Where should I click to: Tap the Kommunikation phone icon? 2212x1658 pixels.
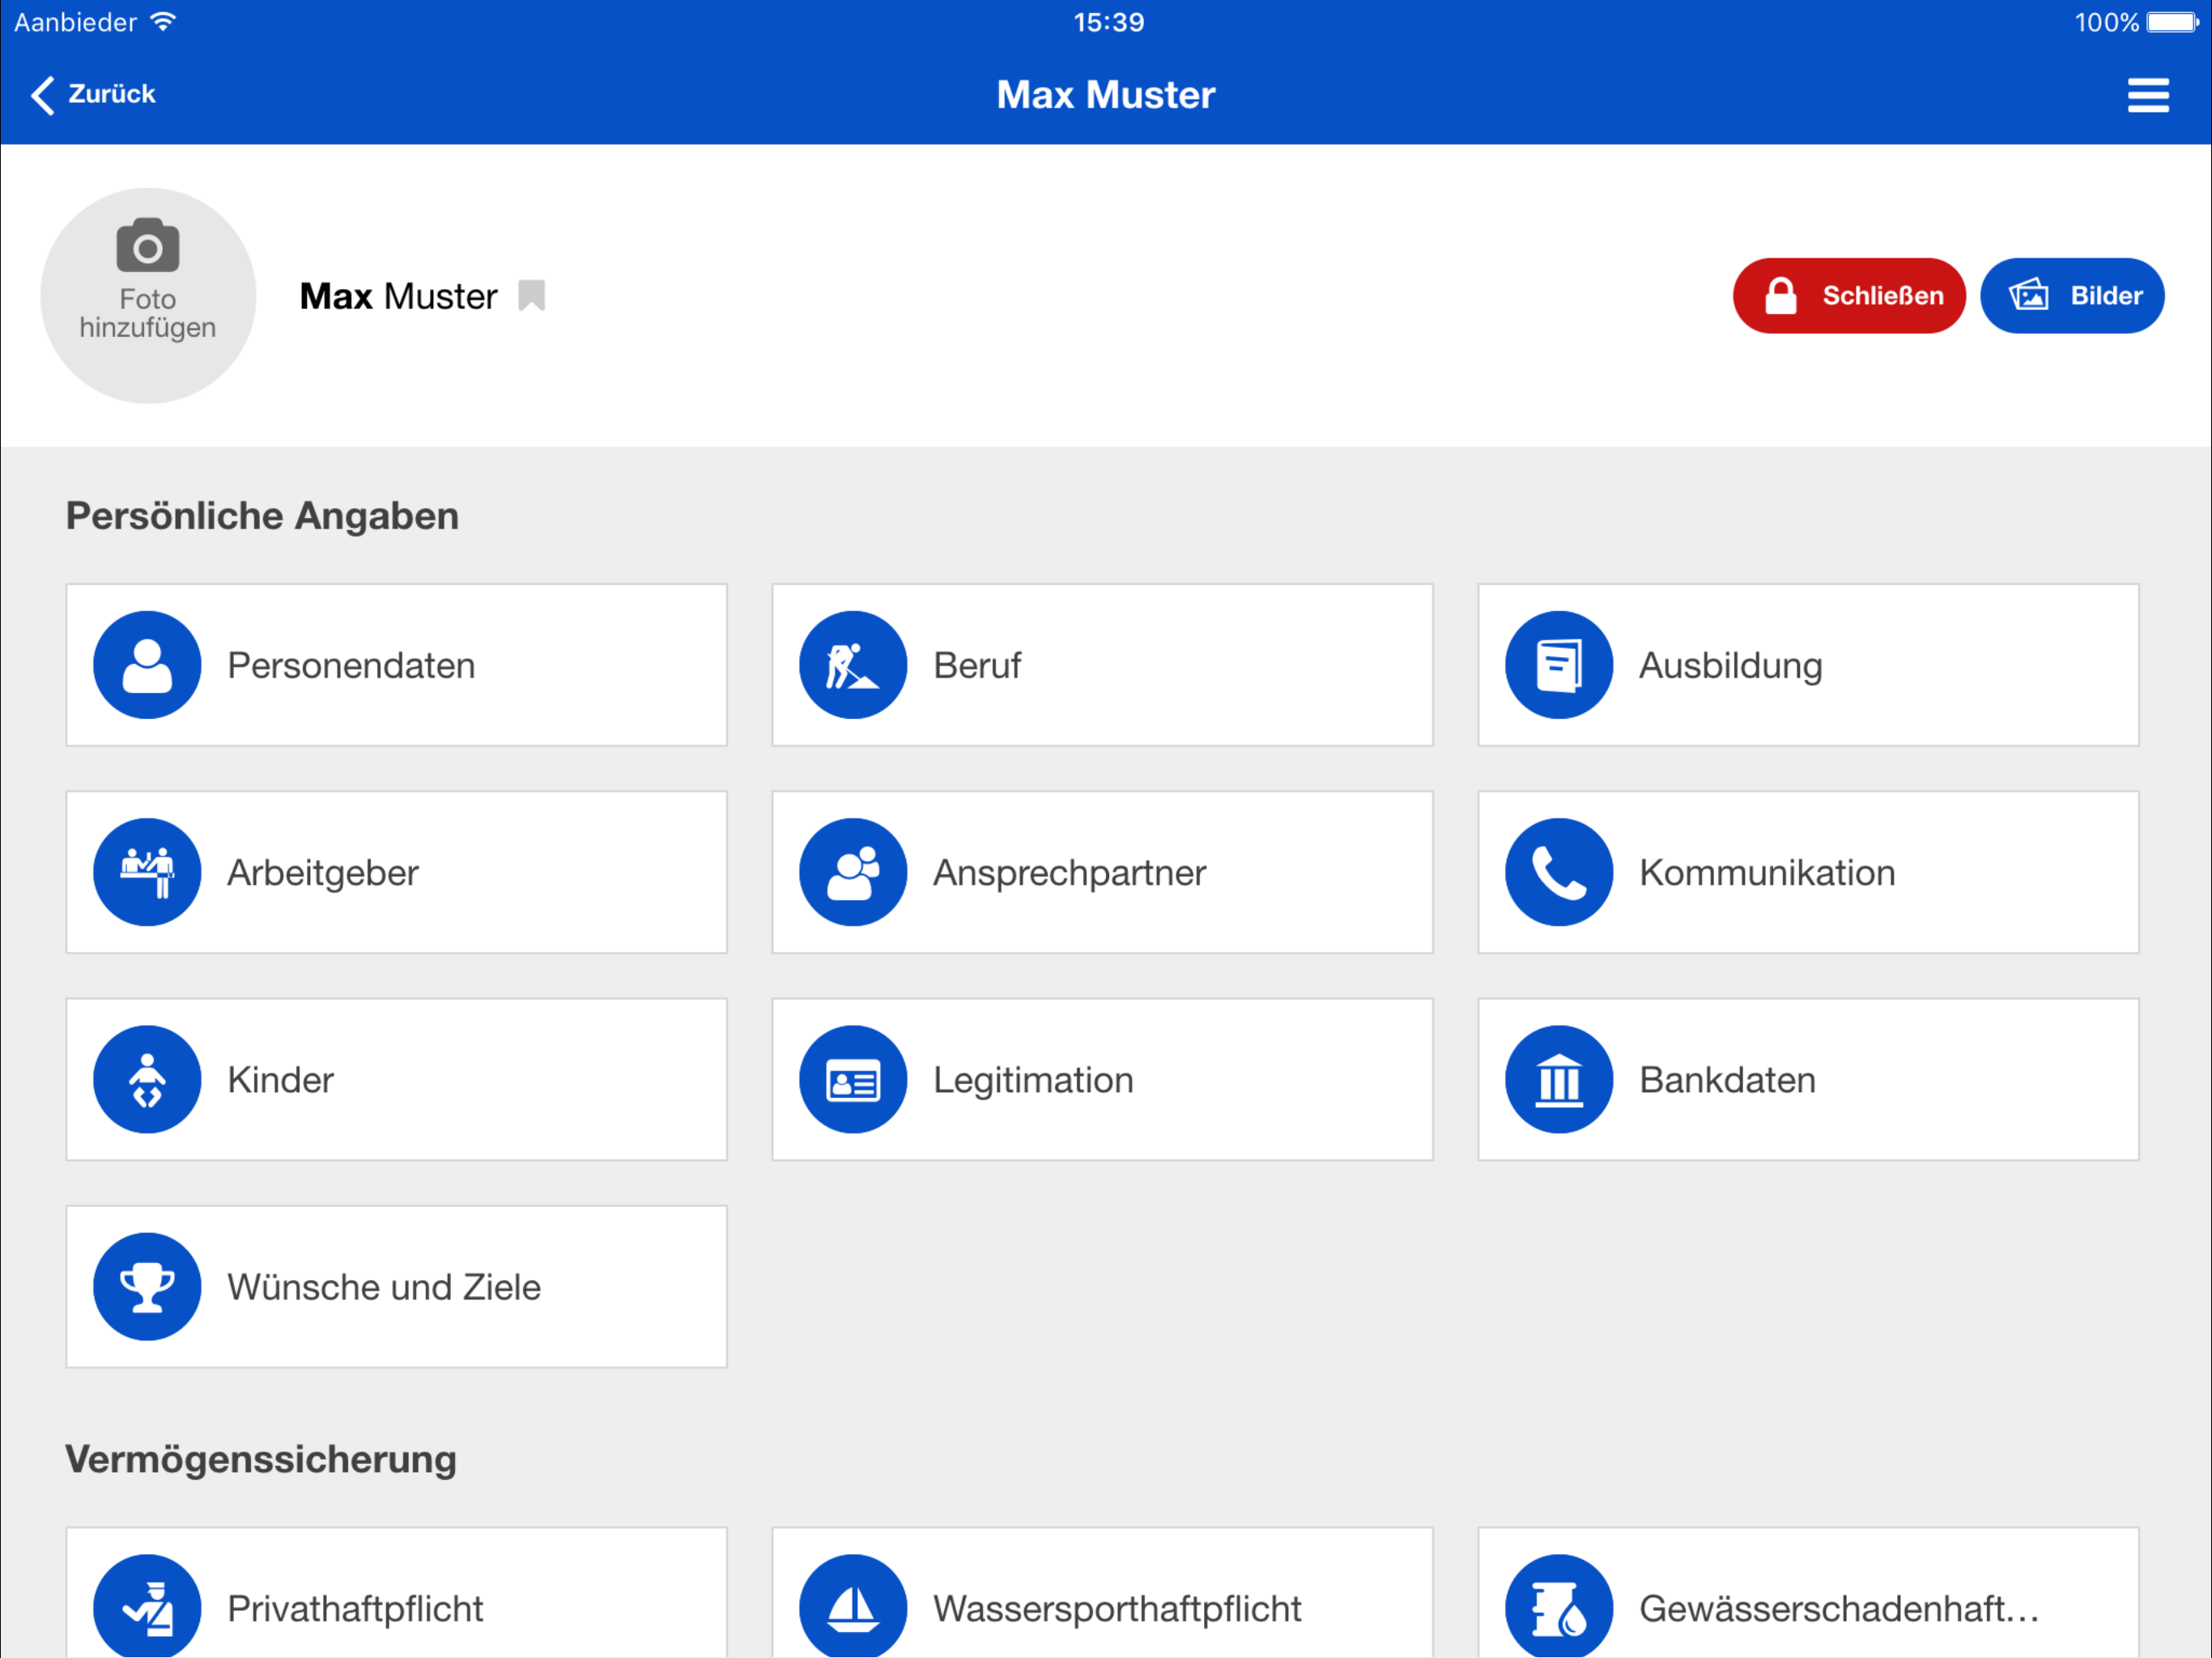point(1558,872)
